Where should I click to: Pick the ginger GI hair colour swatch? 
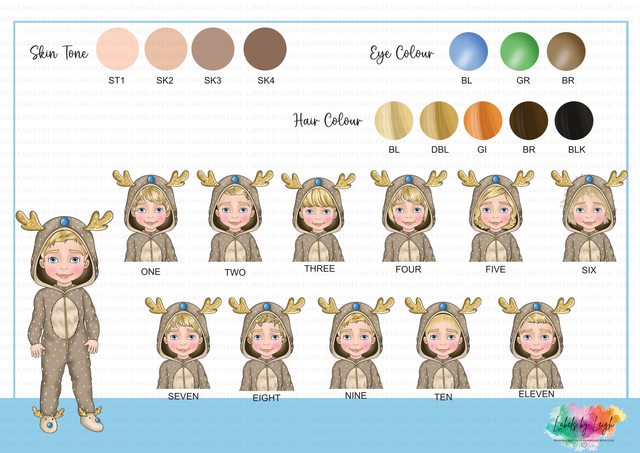tap(483, 121)
